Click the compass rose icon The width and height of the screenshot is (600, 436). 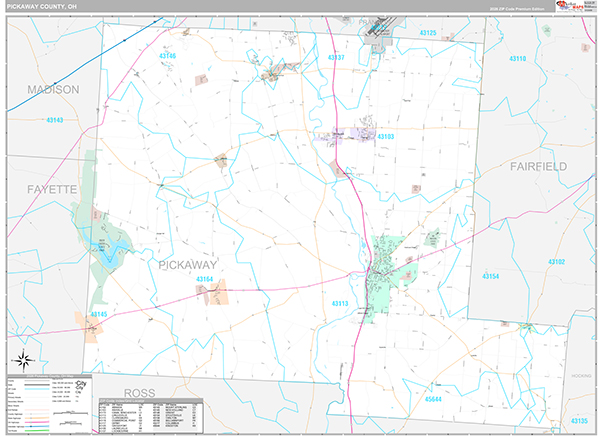(24, 361)
